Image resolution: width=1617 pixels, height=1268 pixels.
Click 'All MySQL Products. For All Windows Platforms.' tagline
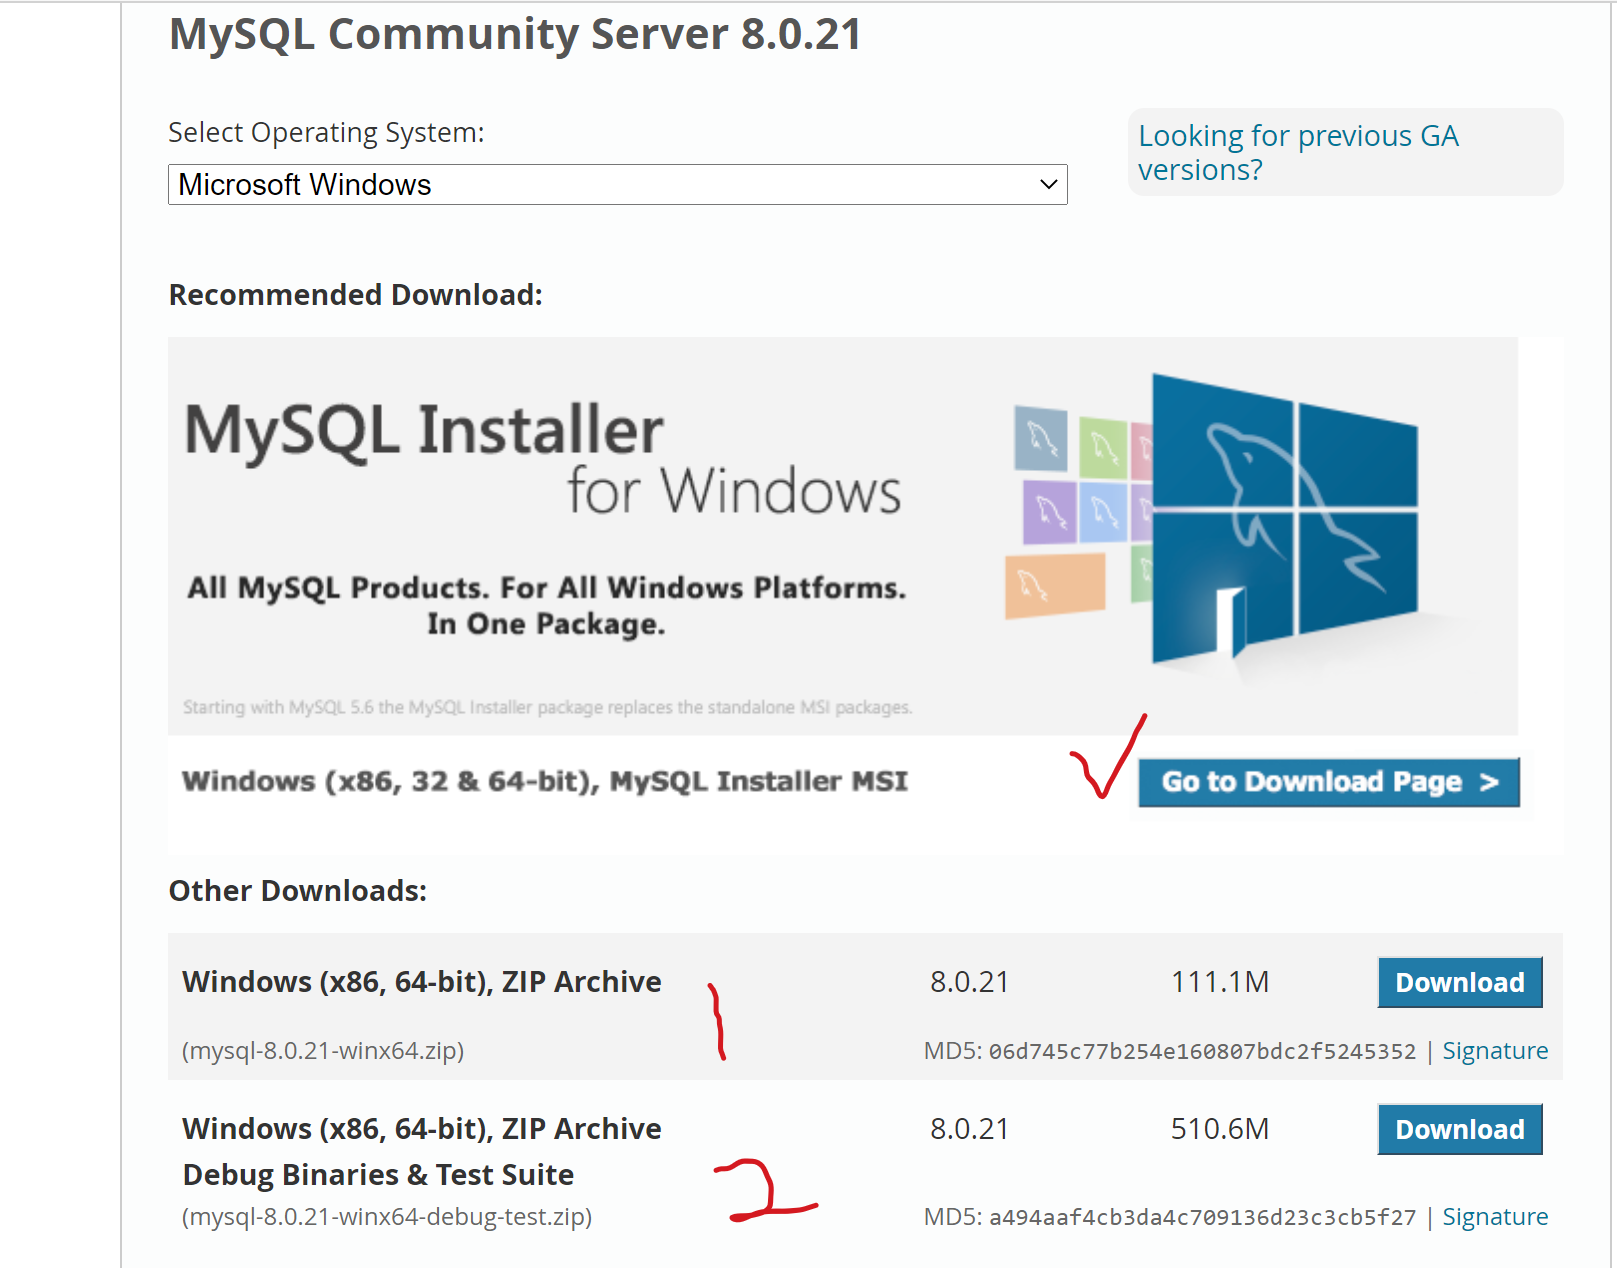pos(547,588)
